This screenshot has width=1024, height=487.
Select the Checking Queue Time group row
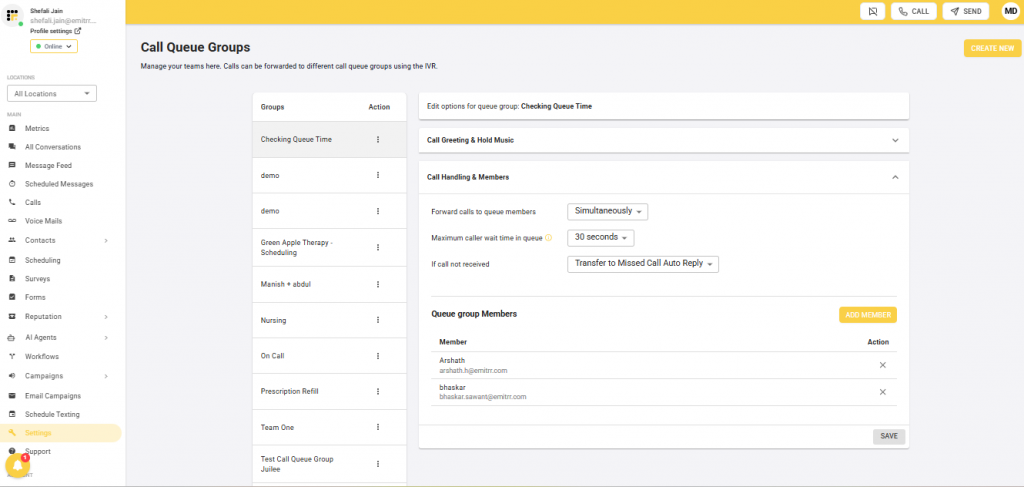(x=329, y=140)
